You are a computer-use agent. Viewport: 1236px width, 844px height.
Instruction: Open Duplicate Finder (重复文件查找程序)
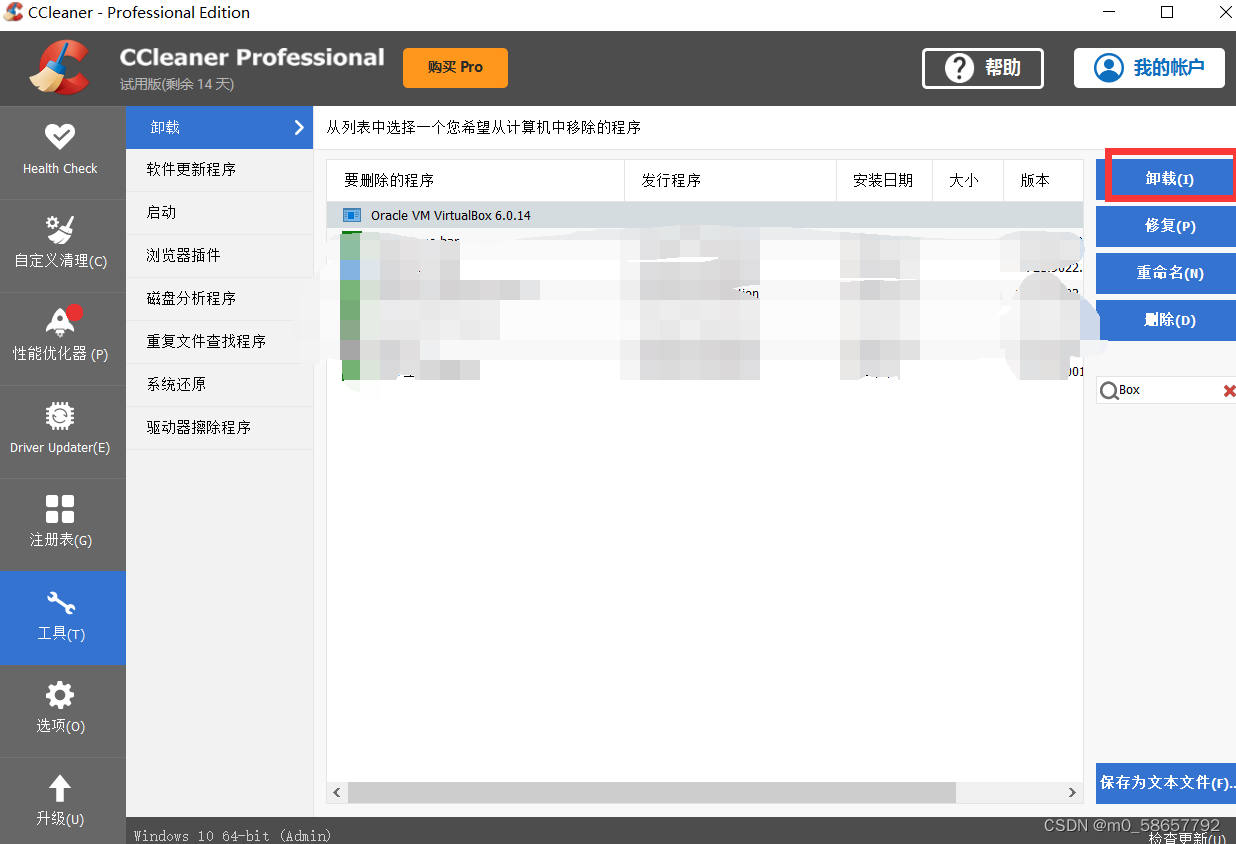click(x=219, y=342)
